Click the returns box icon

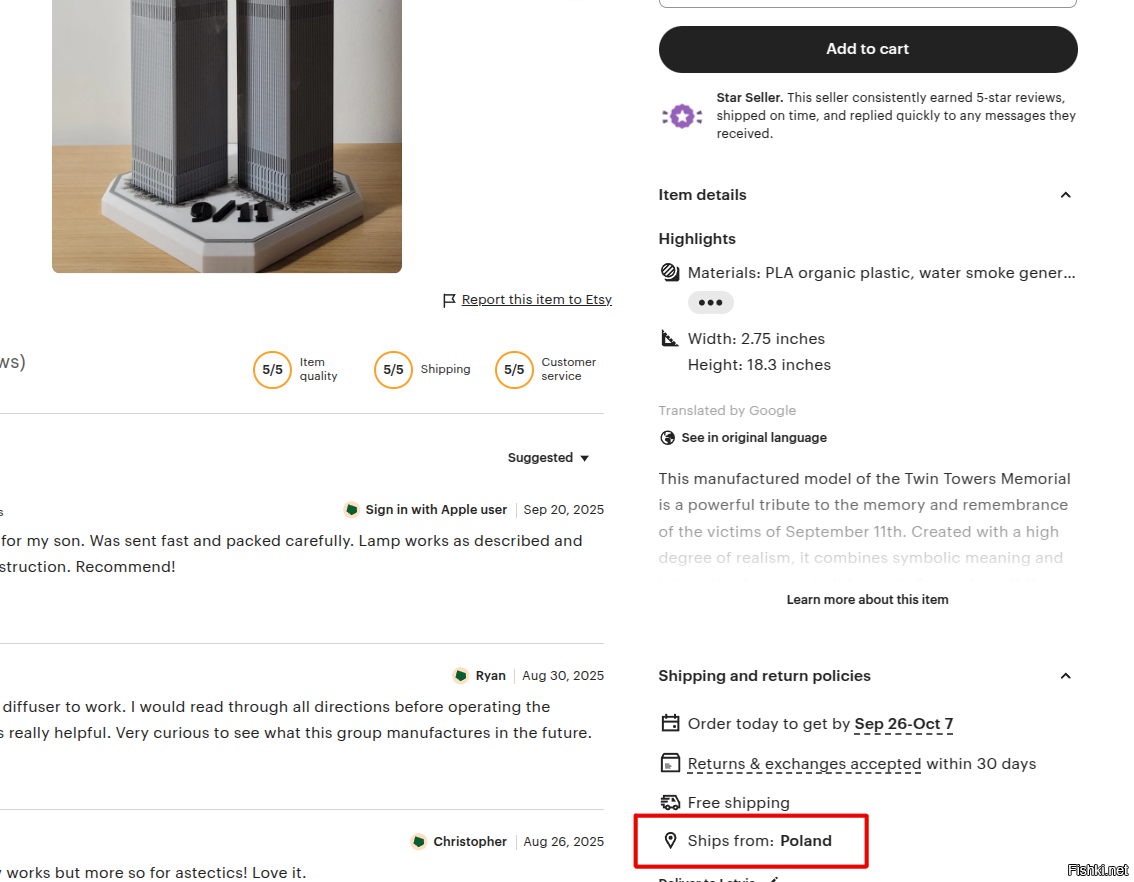pos(670,763)
